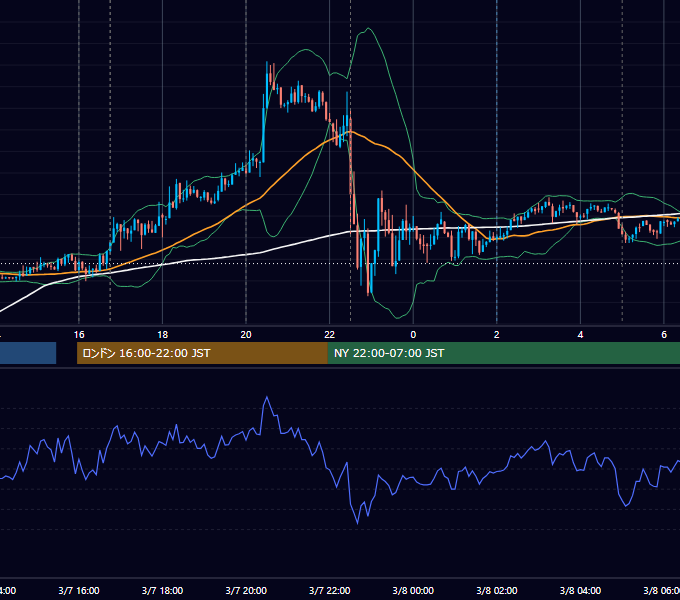Click the 3/8 02:00 date label
This screenshot has height=600, width=680.
click(497, 591)
